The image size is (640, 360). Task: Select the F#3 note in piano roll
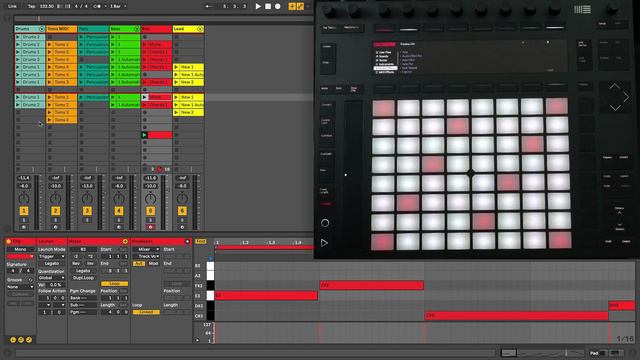point(371,285)
